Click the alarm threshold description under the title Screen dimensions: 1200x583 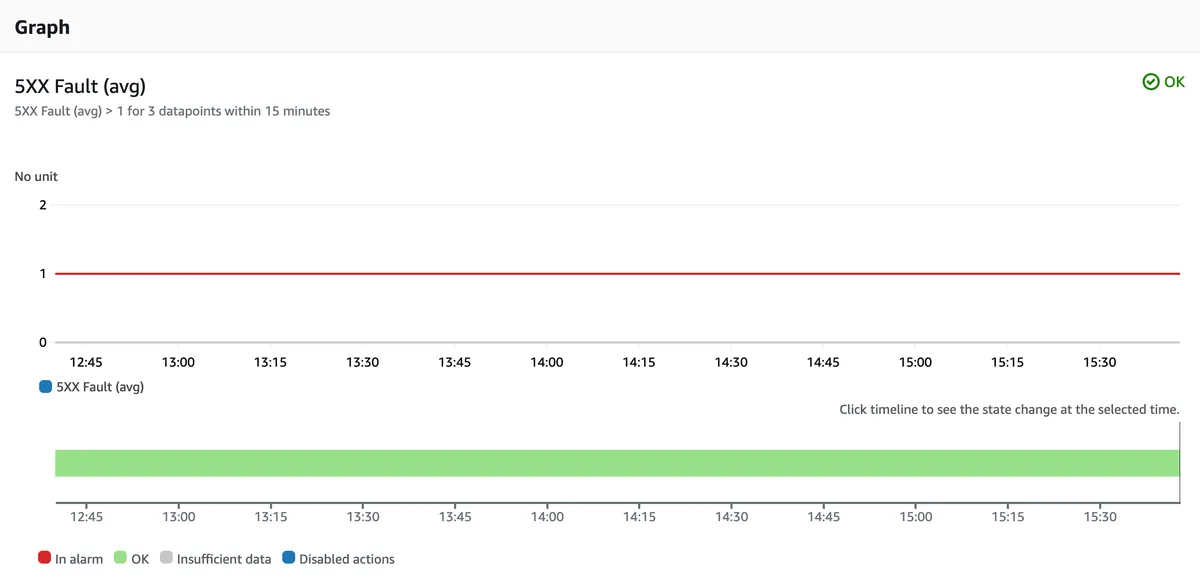(x=172, y=111)
